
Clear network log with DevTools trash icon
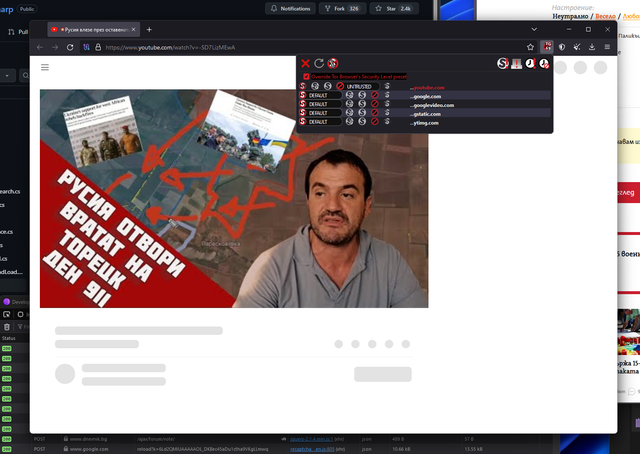click(7, 327)
